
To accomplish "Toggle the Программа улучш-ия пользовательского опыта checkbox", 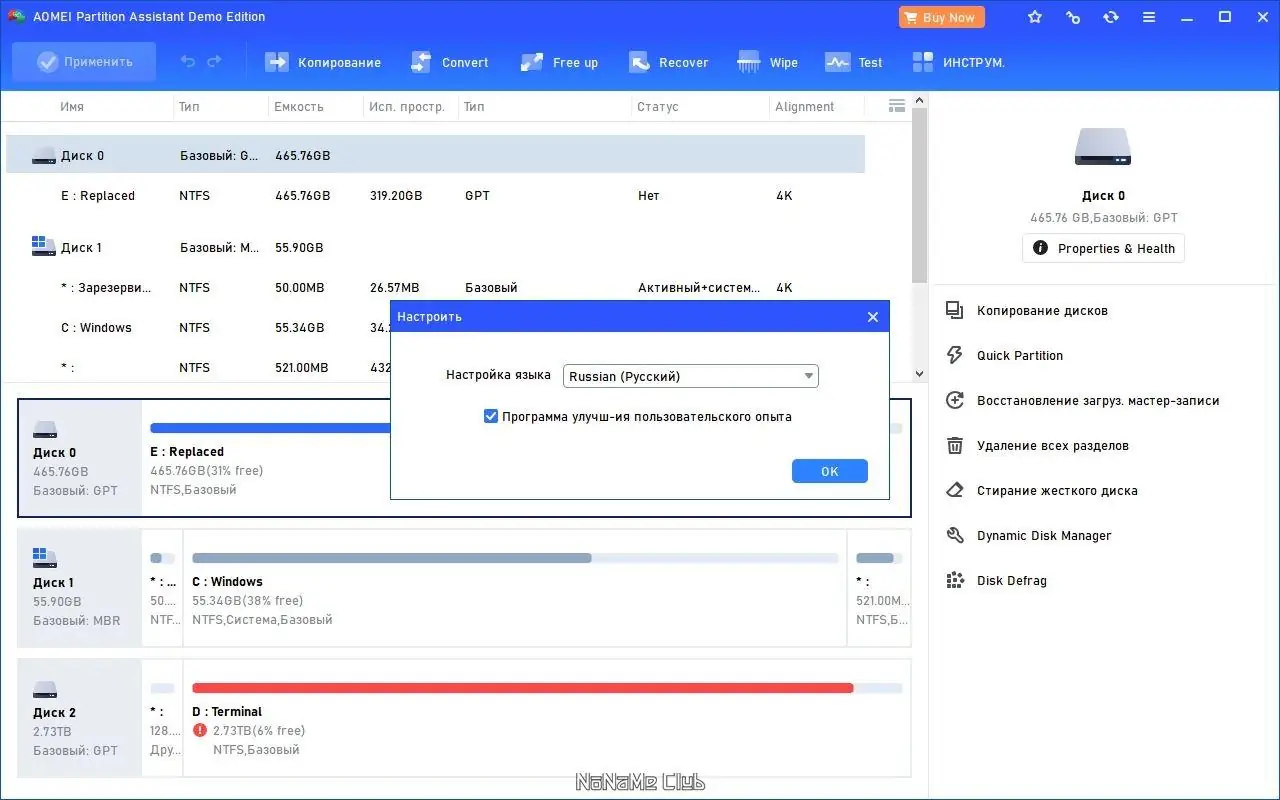I will [491, 416].
